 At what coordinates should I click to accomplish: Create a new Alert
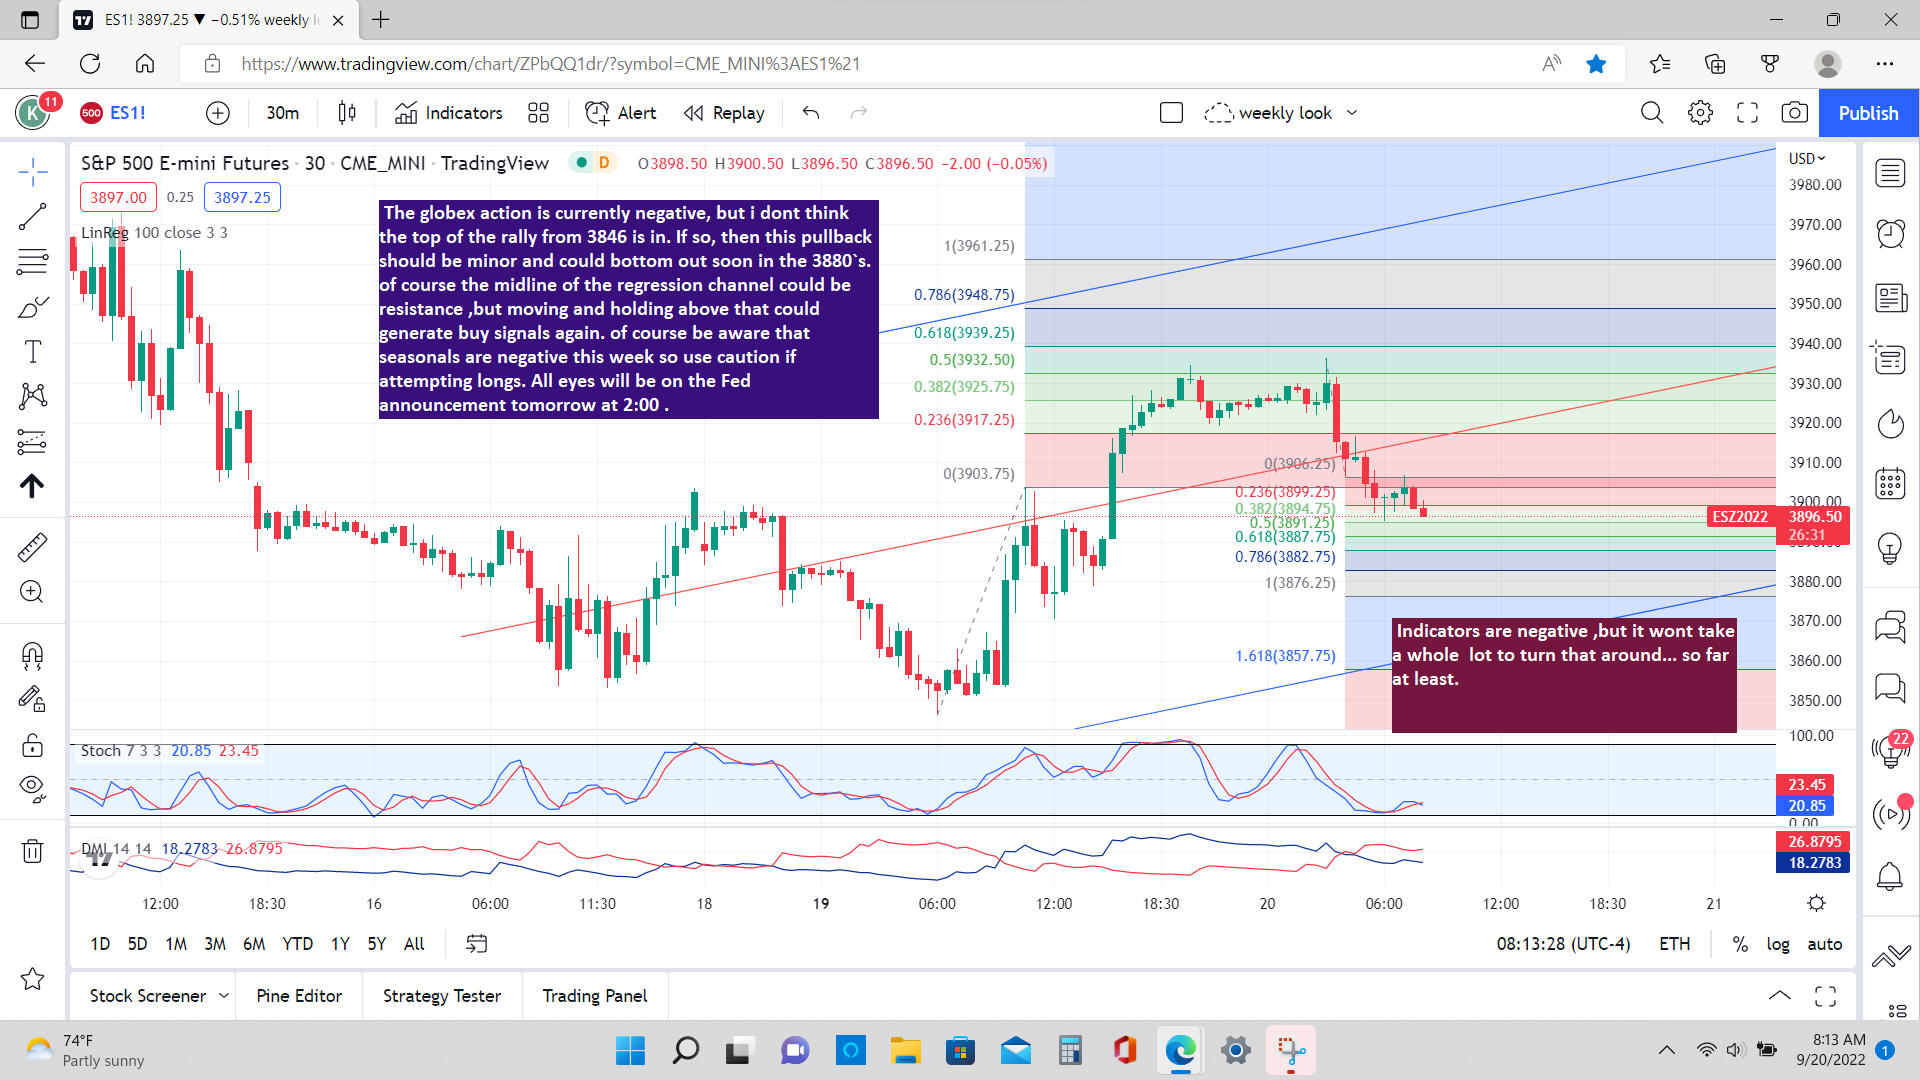click(x=621, y=113)
